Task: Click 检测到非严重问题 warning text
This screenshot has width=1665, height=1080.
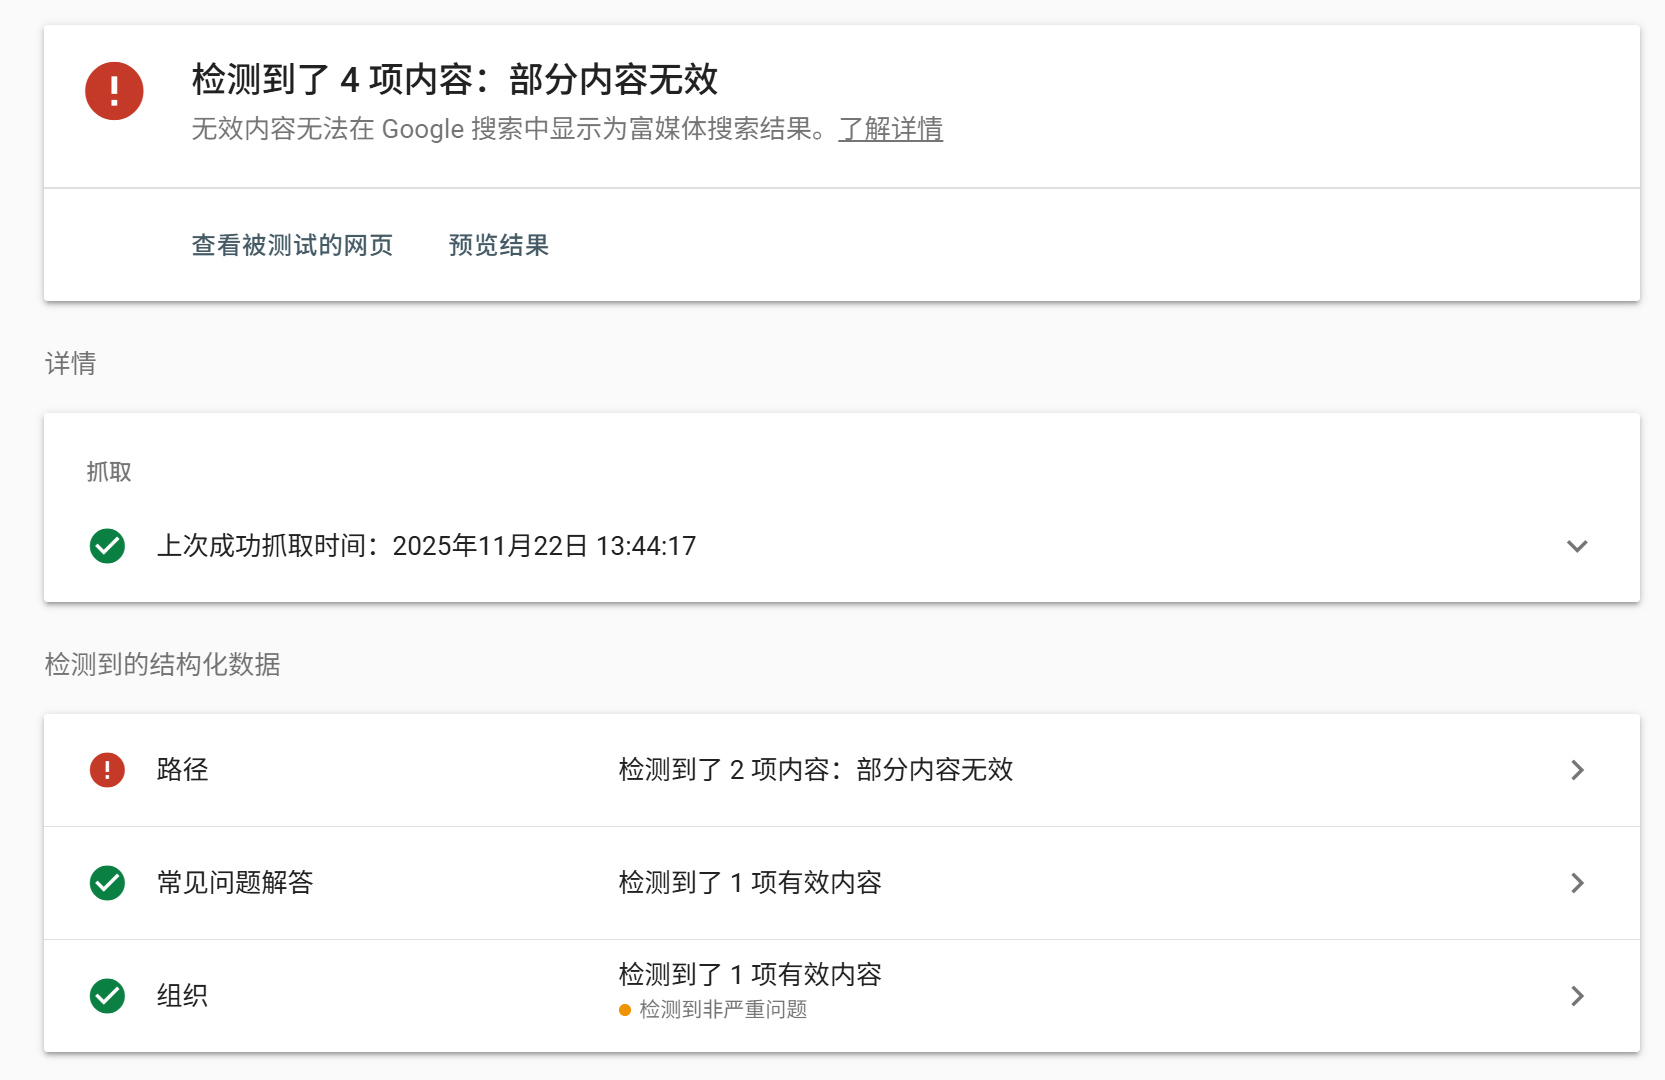Action: pos(723,1010)
